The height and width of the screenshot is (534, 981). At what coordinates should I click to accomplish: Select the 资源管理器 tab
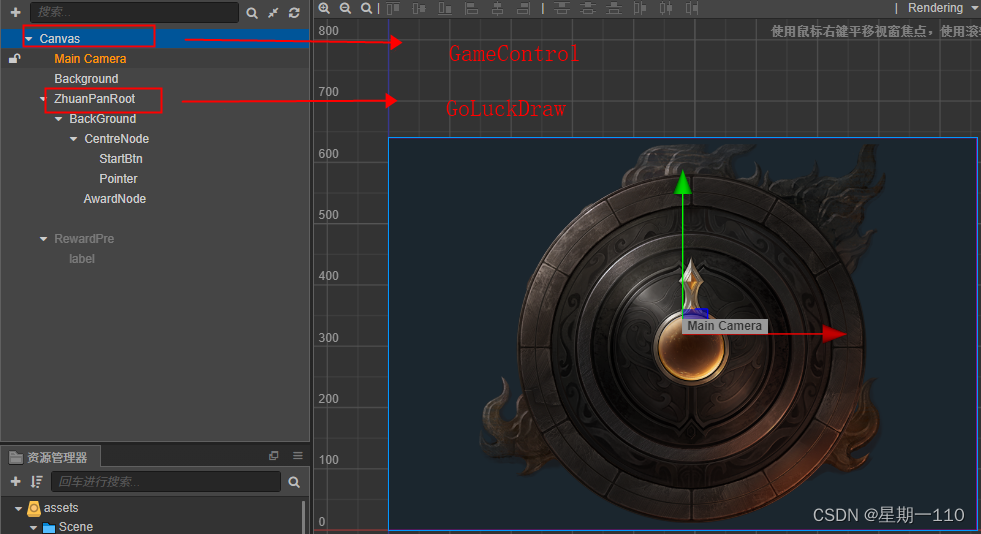(50, 457)
